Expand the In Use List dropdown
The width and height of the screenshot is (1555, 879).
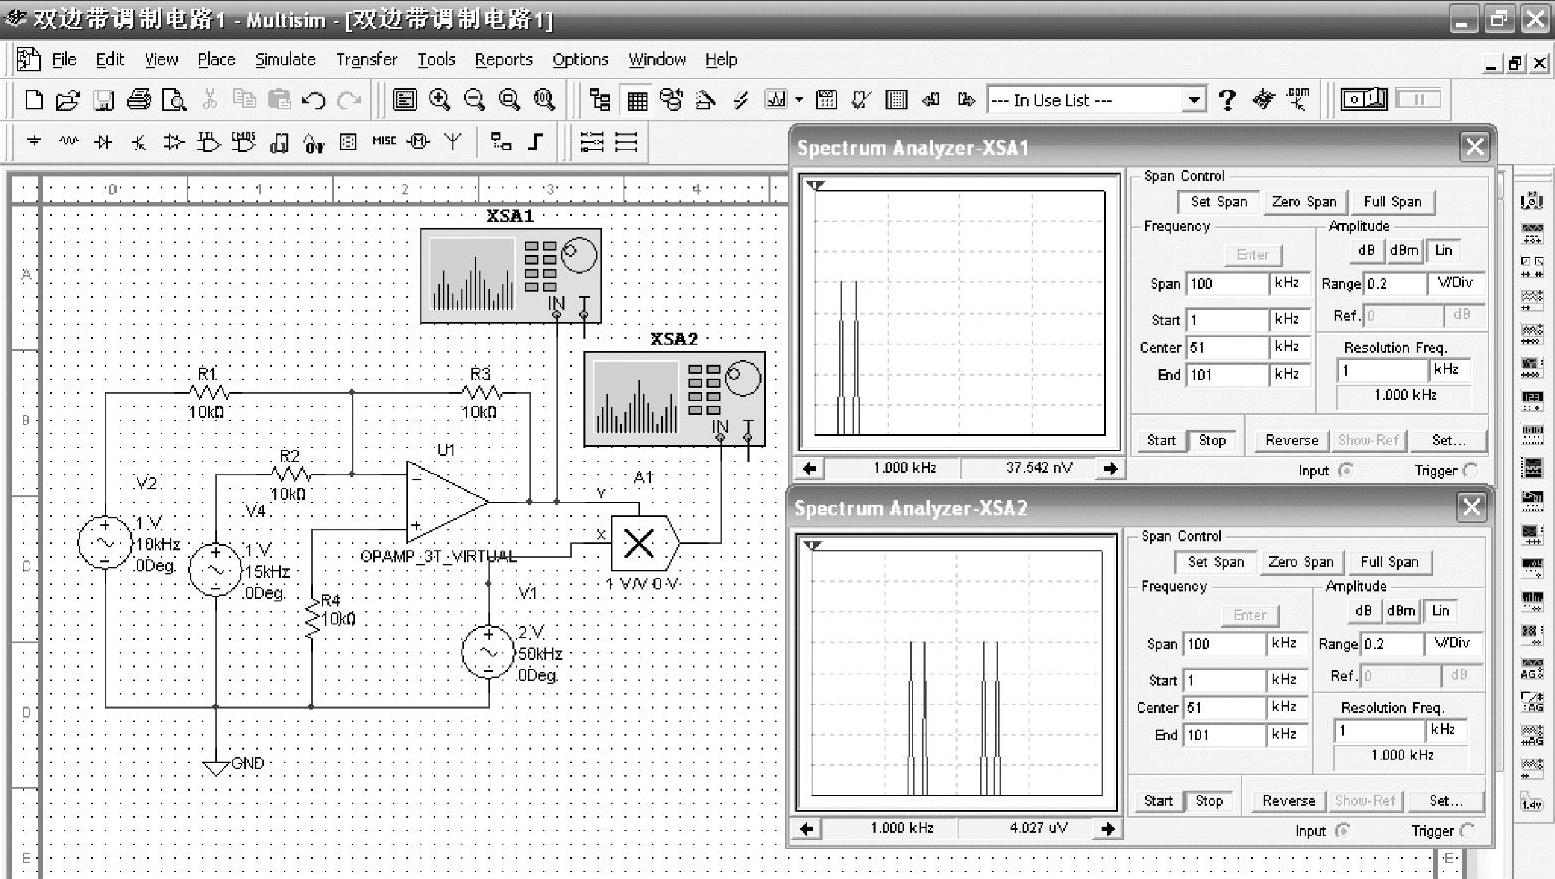pyautogui.click(x=1194, y=100)
